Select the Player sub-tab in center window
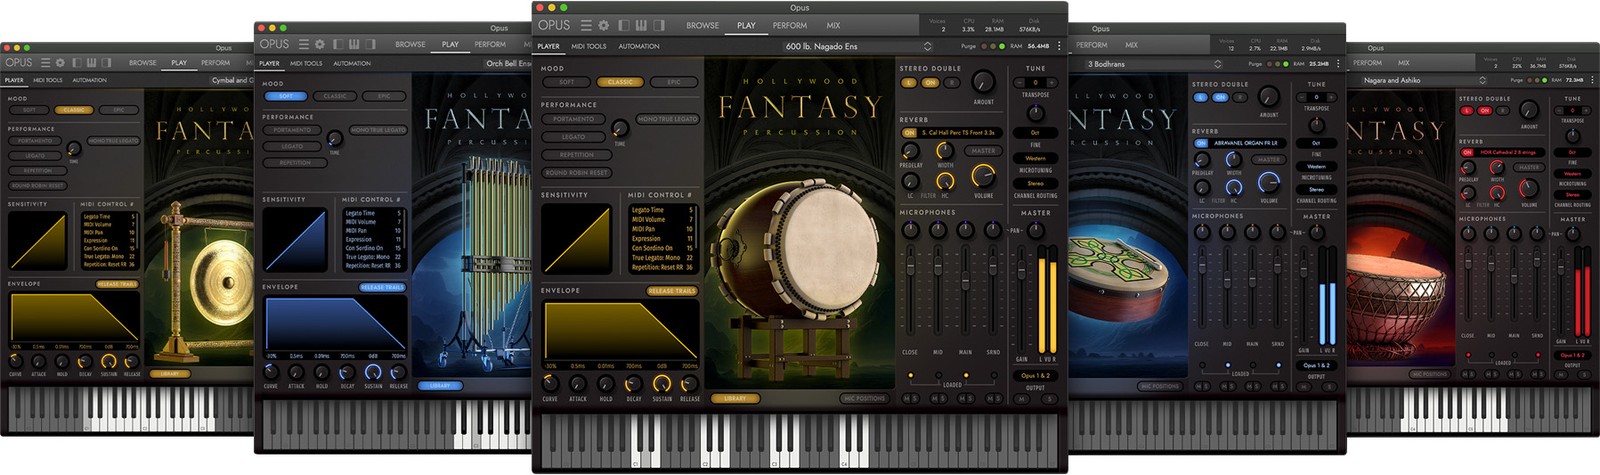 (x=549, y=46)
